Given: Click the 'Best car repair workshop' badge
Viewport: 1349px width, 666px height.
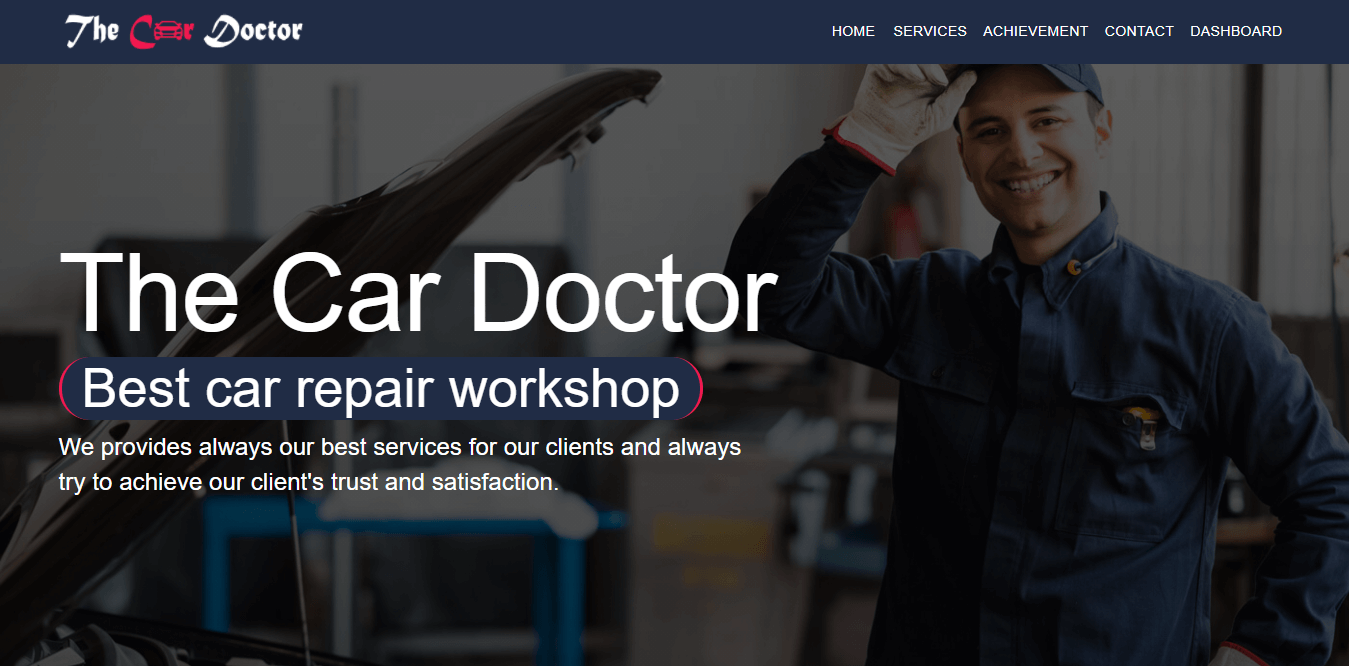Looking at the screenshot, I should (381, 388).
